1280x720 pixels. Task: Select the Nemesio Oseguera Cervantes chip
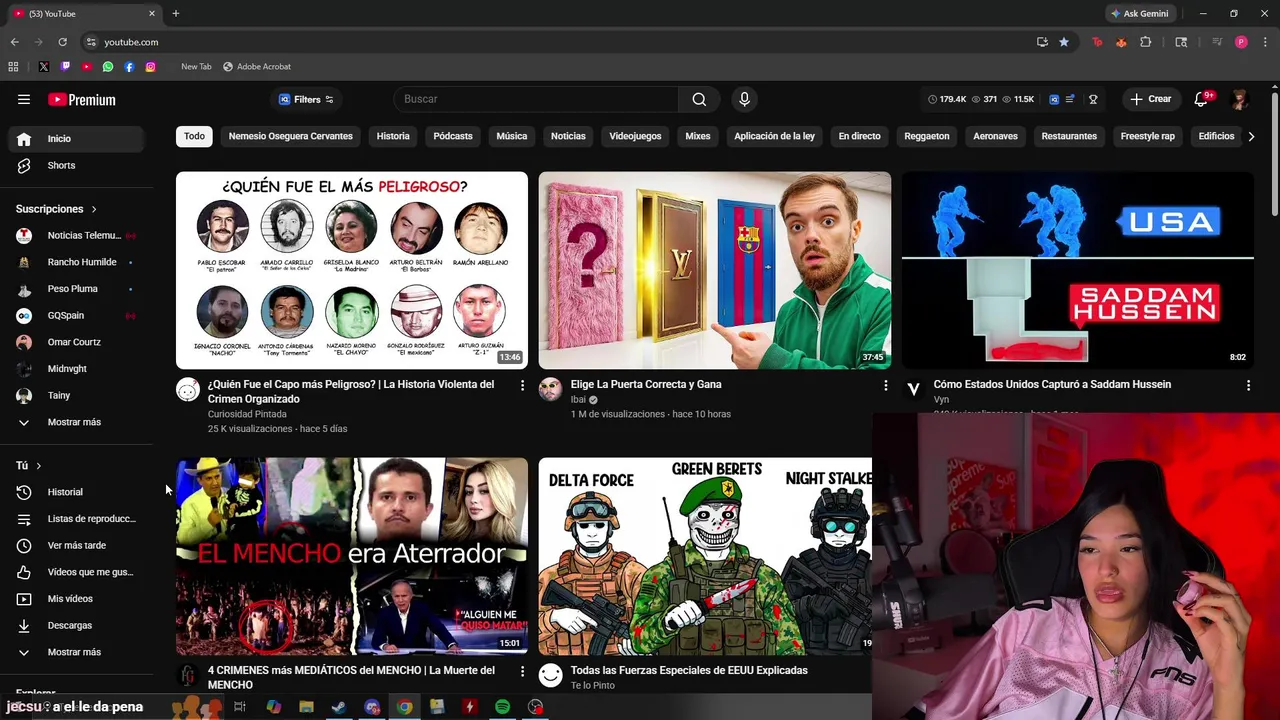pos(290,136)
